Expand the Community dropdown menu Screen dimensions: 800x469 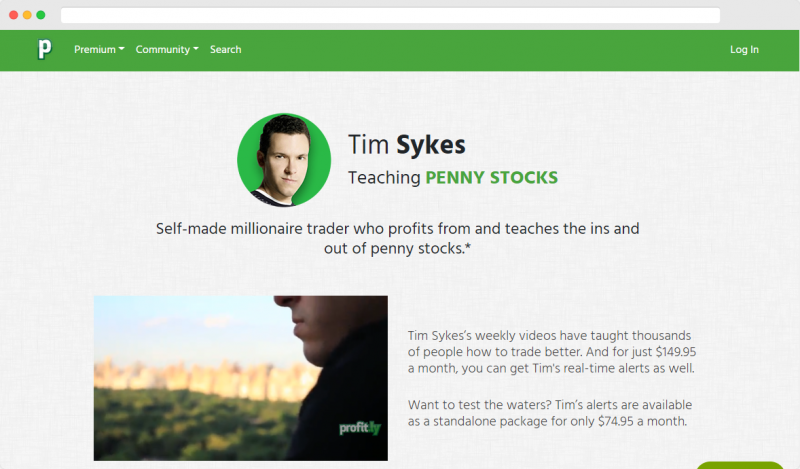pos(167,50)
